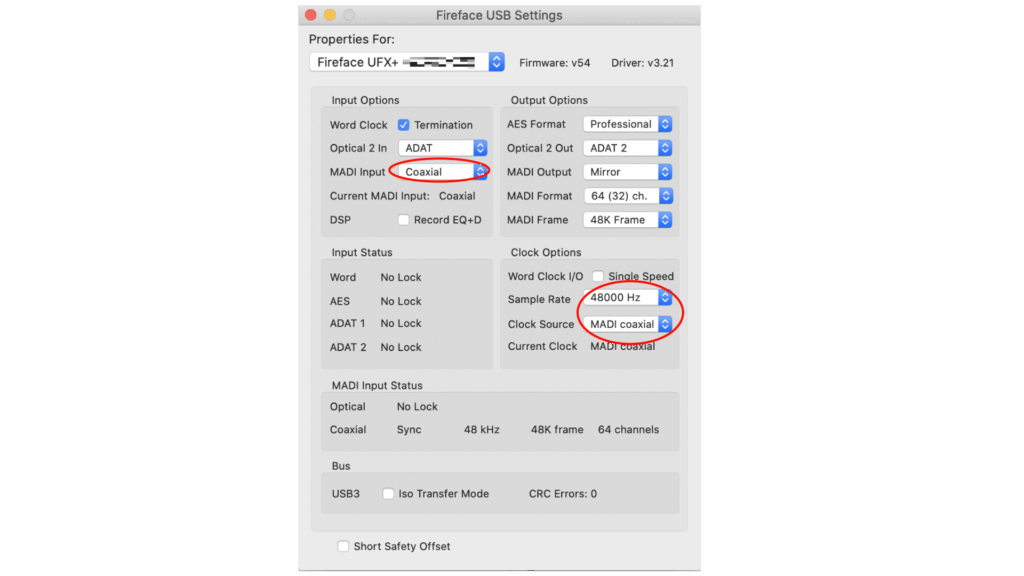
Task: Select the MADI Format 64 (32) ch. dropdown
Action: pyautogui.click(x=628, y=196)
